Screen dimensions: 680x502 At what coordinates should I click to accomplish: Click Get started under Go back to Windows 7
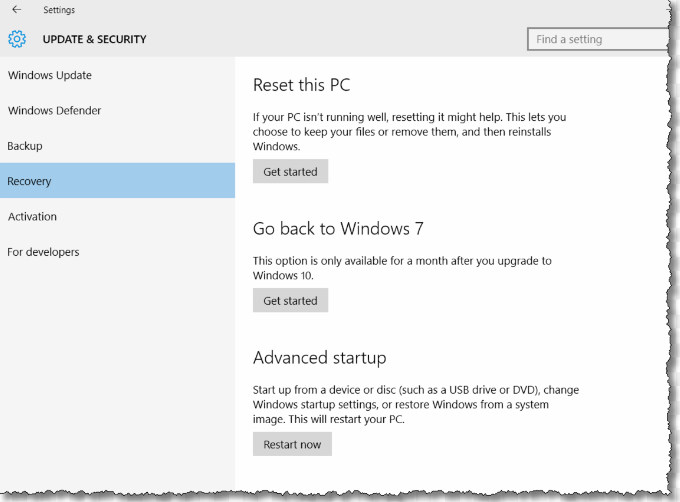coord(290,301)
